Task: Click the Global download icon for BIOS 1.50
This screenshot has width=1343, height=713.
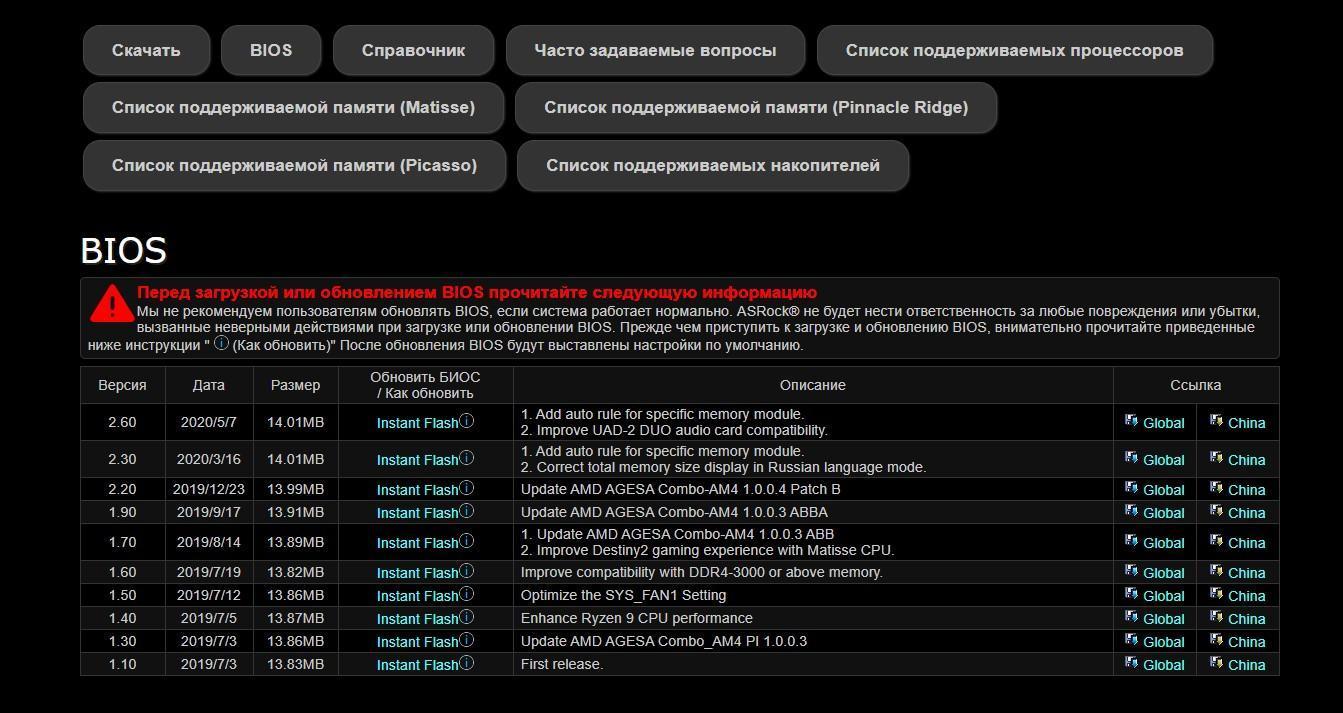Action: click(x=1131, y=594)
